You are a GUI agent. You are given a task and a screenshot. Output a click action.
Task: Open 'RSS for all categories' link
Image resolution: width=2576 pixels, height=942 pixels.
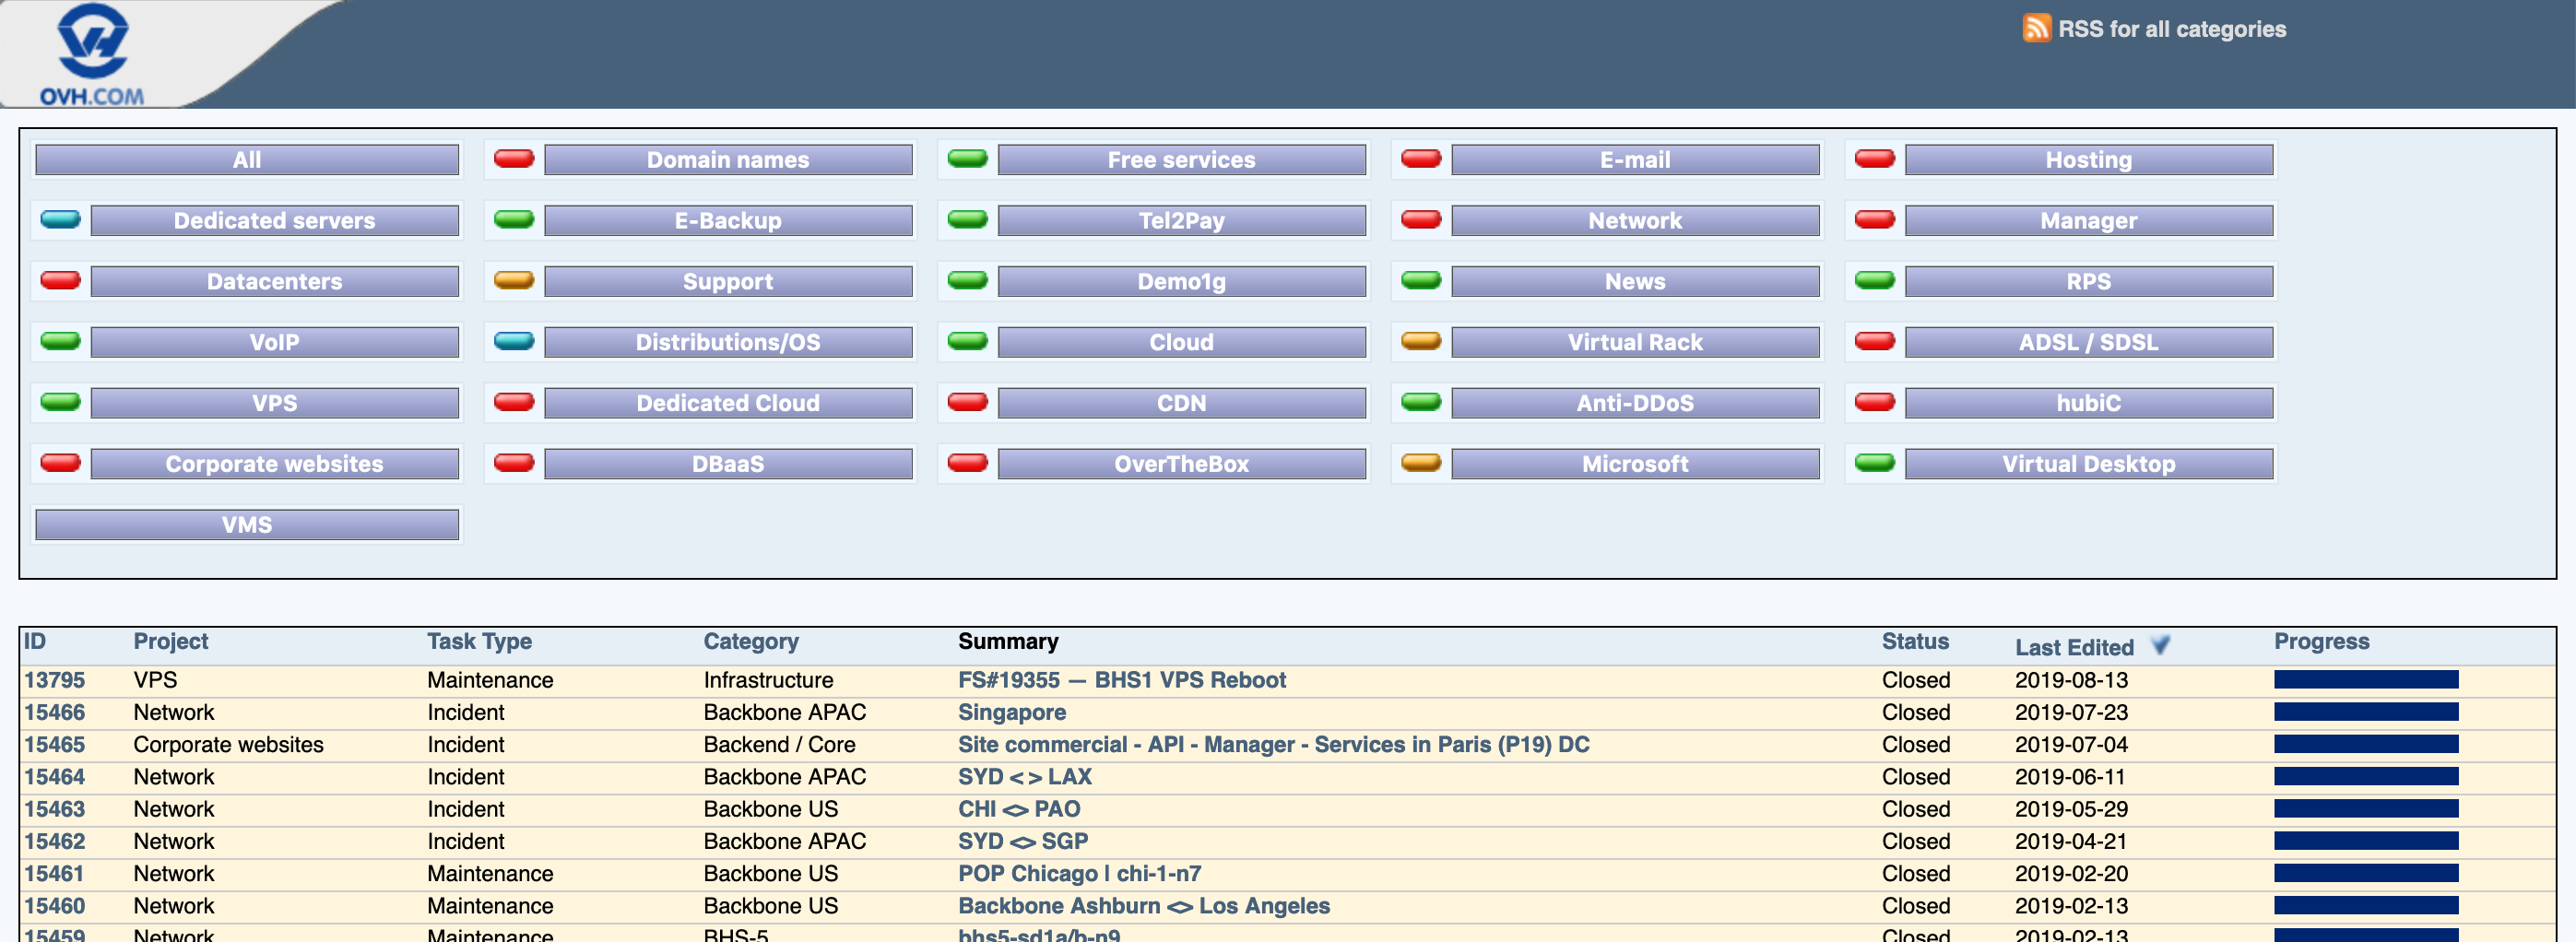point(2171,29)
